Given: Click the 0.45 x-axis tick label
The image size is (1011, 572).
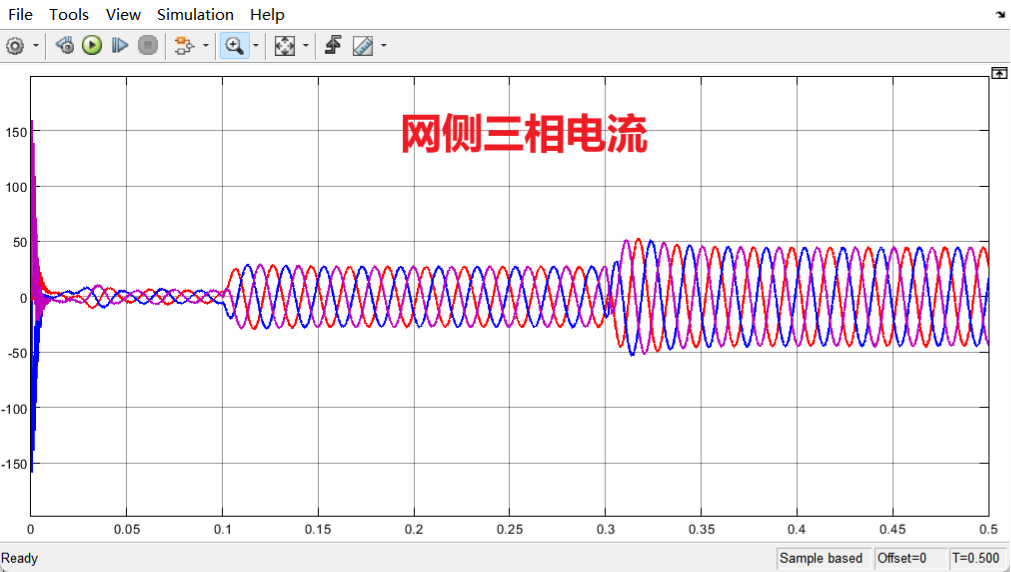Looking at the screenshot, I should pos(892,529).
